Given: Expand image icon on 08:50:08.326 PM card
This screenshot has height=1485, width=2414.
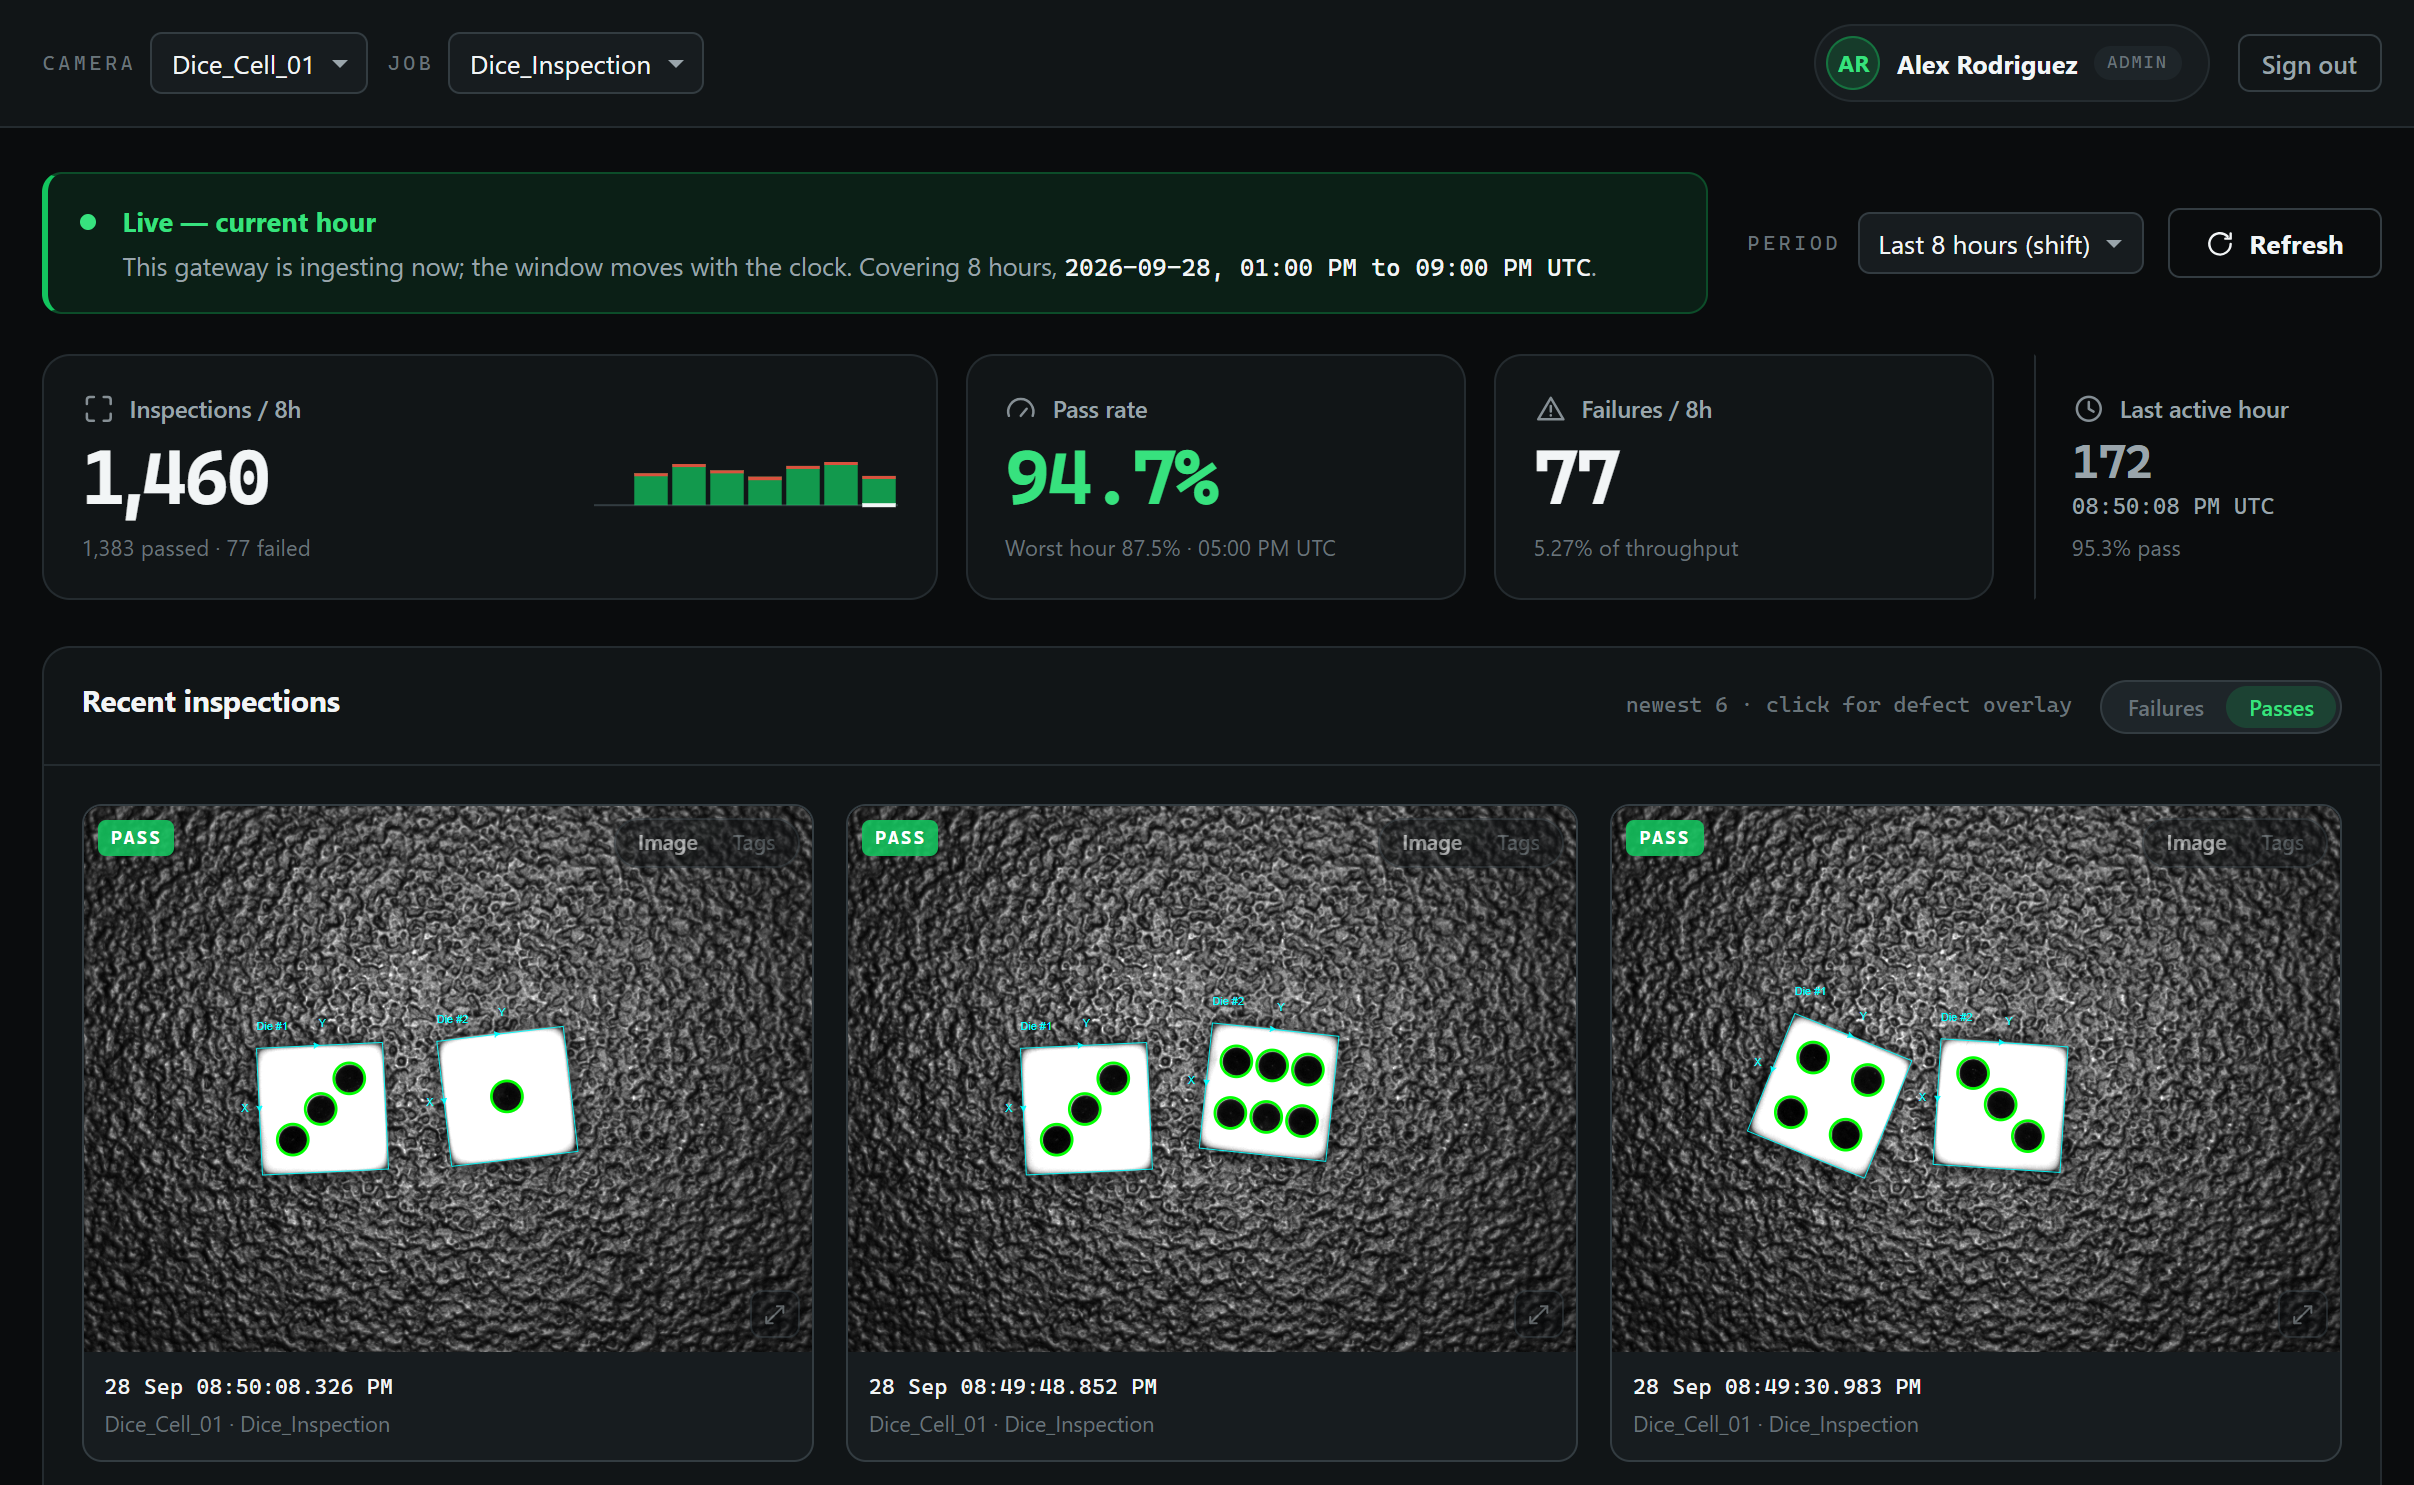Looking at the screenshot, I should (x=775, y=1314).
